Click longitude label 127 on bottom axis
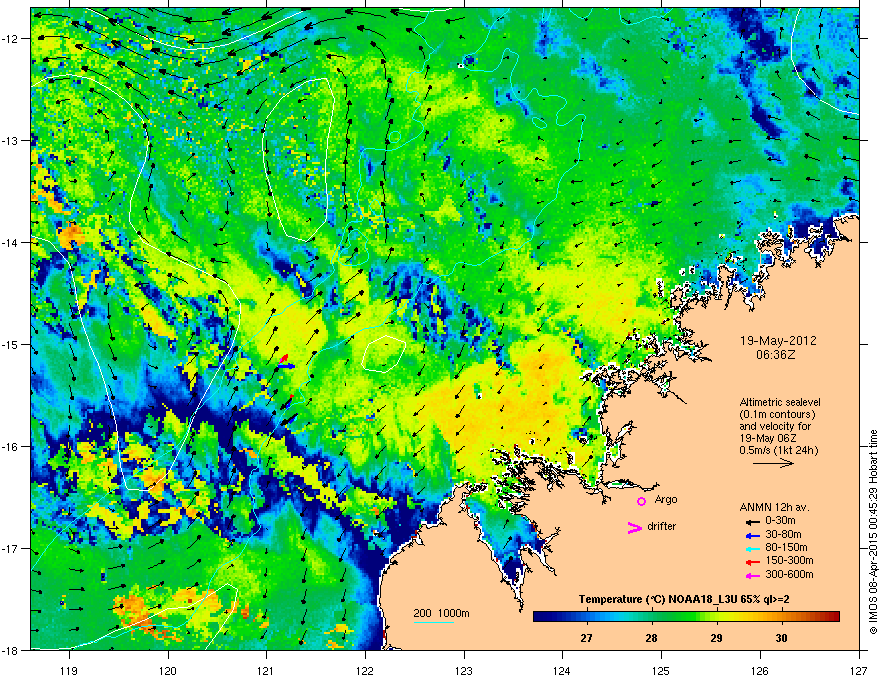This screenshot has height=680, width=880. click(x=859, y=670)
